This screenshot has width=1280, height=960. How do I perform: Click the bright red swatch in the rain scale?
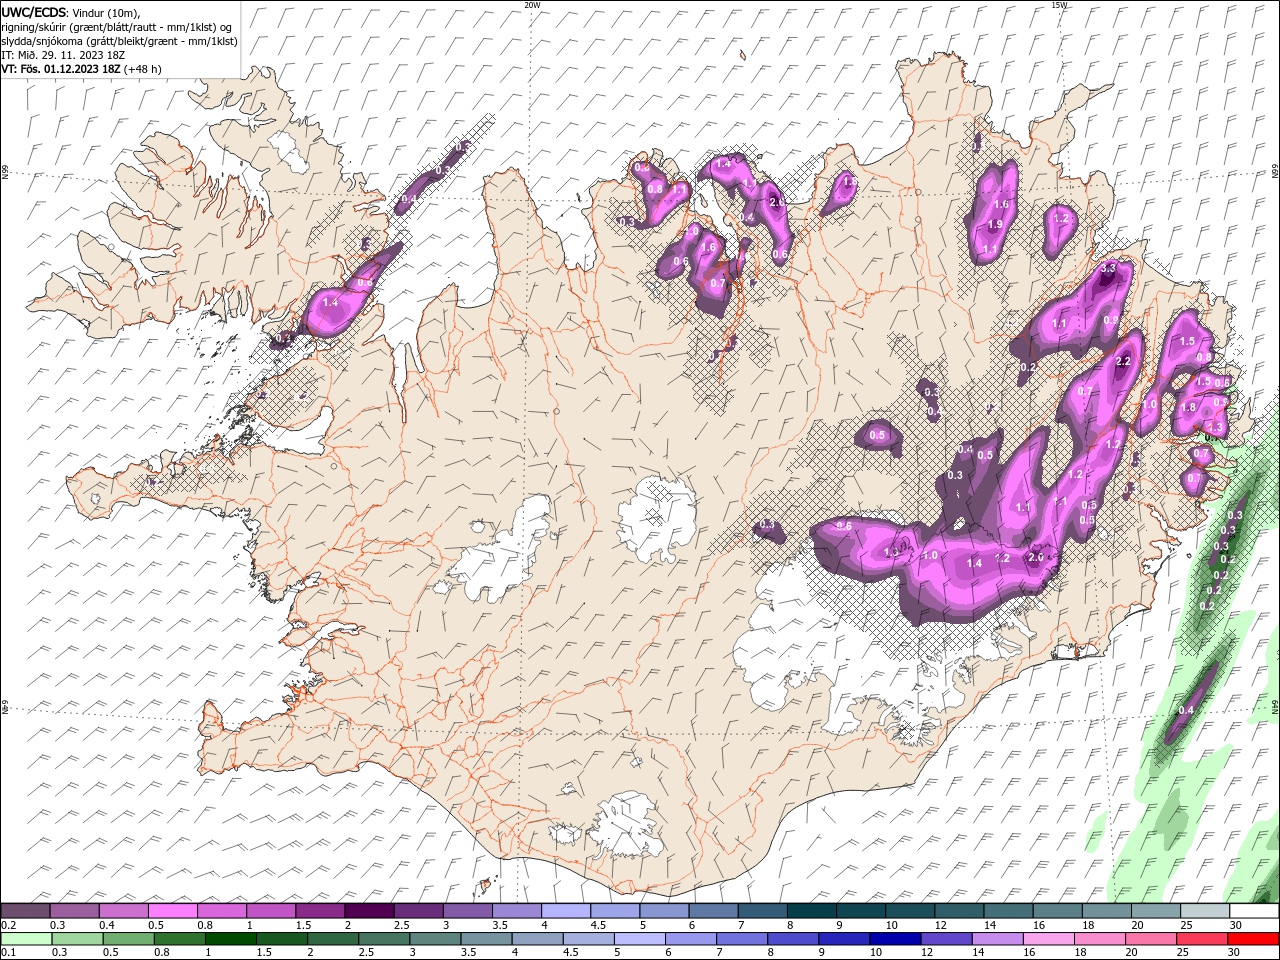pos(1254,939)
